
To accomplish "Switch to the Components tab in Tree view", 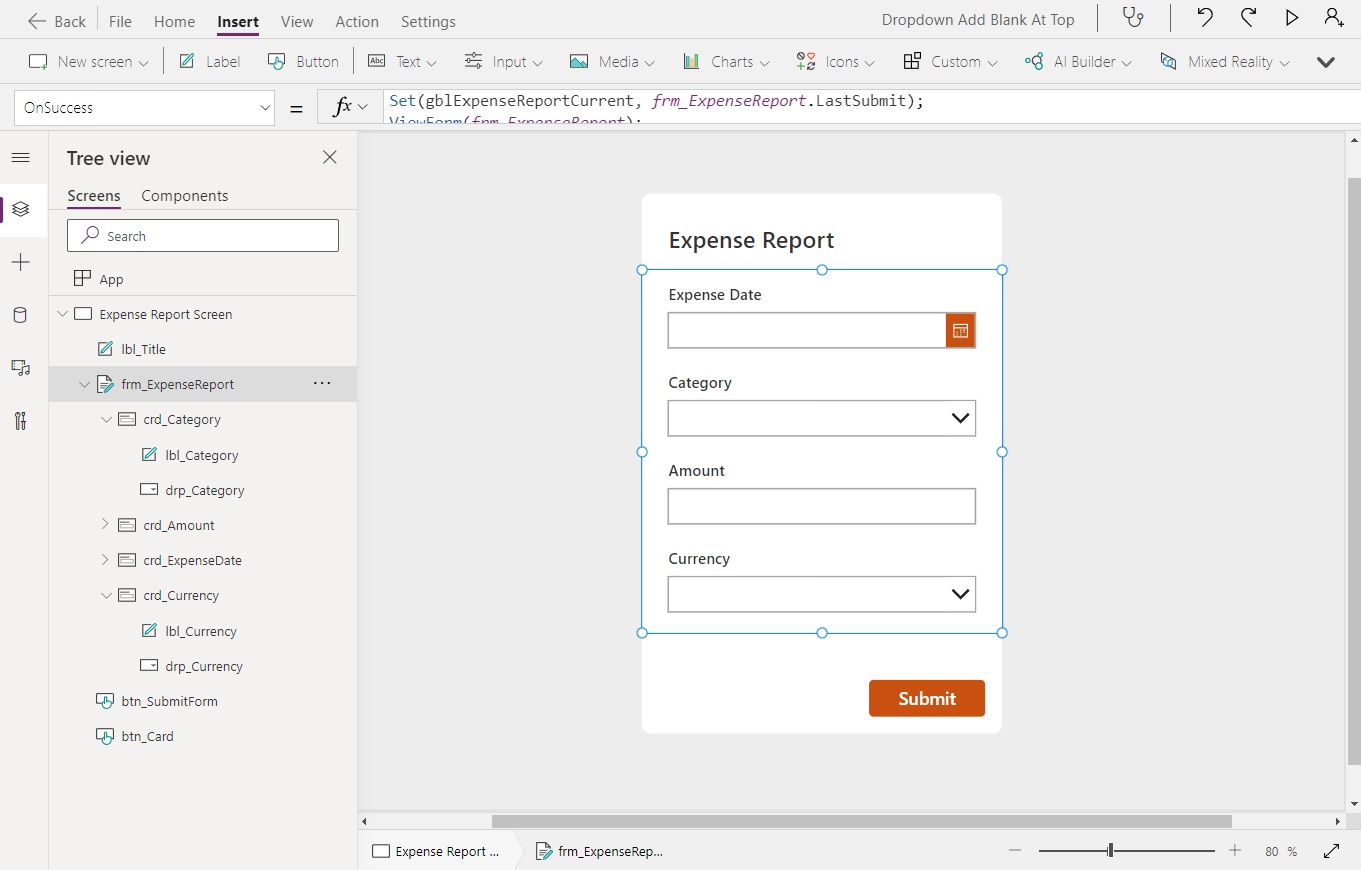I will tap(184, 196).
